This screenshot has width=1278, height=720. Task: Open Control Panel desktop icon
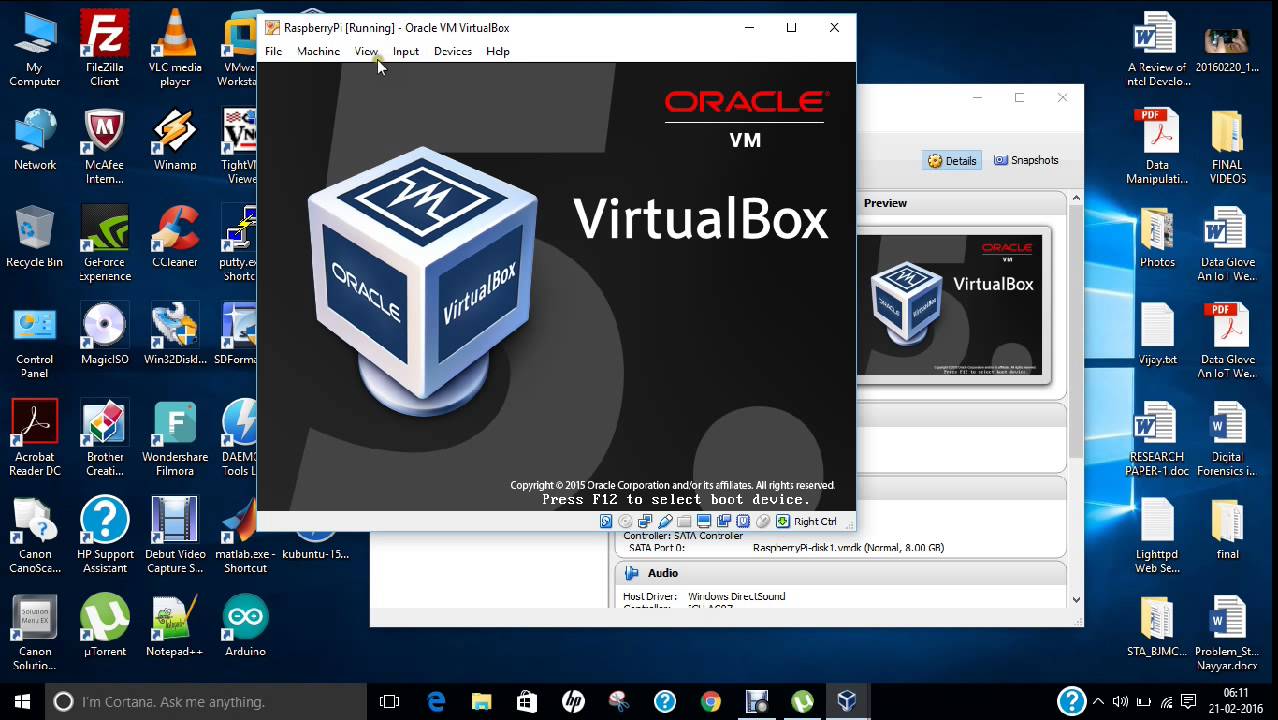(35, 342)
